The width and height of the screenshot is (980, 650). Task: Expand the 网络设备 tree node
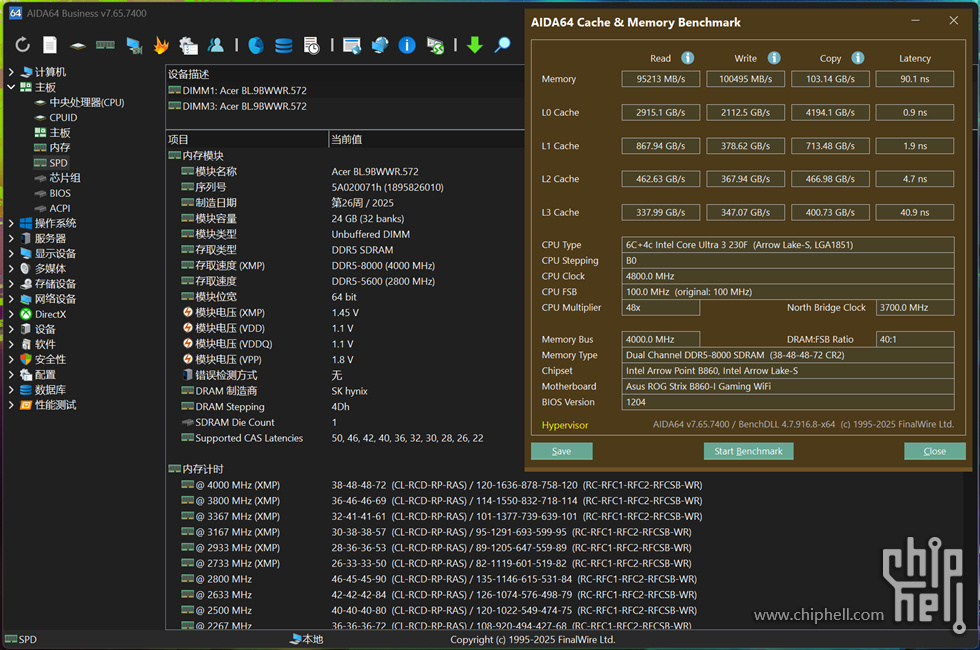11,299
